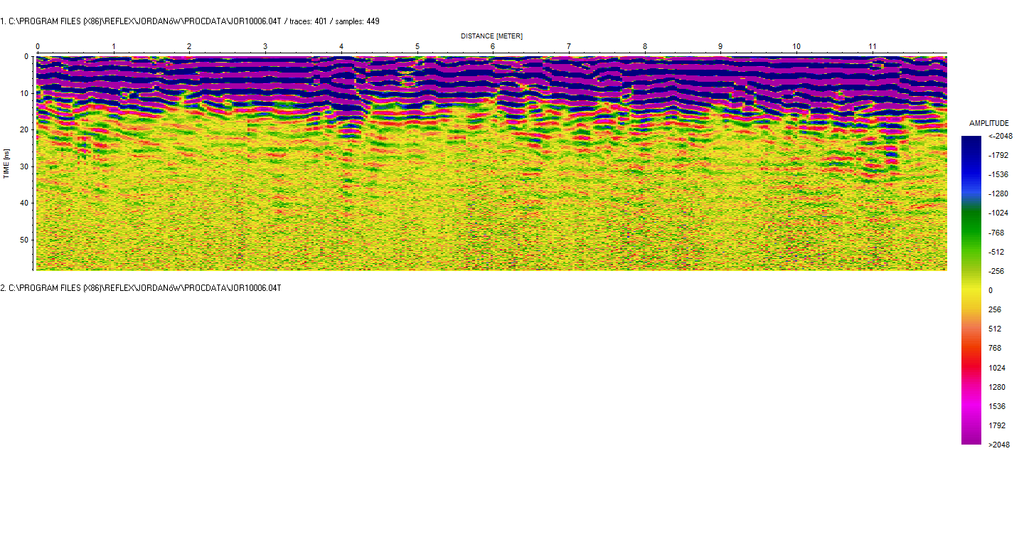Screen dimensions: 1024x552
Task: Click the dark blue top of color bar
Action: click(971, 142)
